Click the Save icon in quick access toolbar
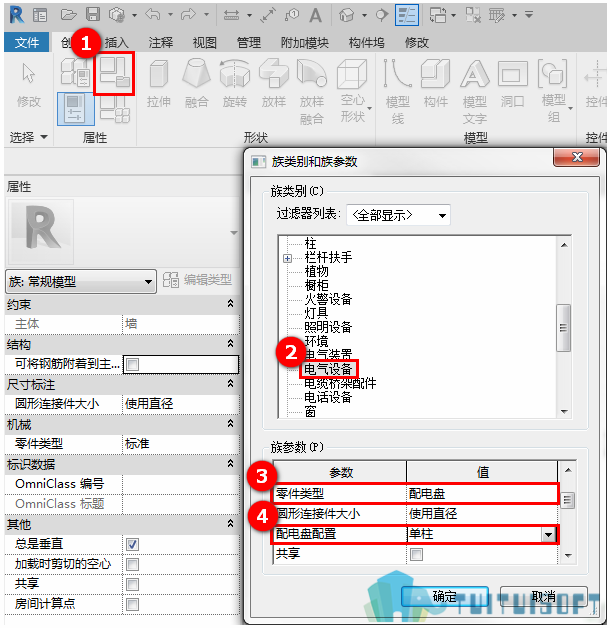Viewport: 610px width, 628px height. pos(93,15)
